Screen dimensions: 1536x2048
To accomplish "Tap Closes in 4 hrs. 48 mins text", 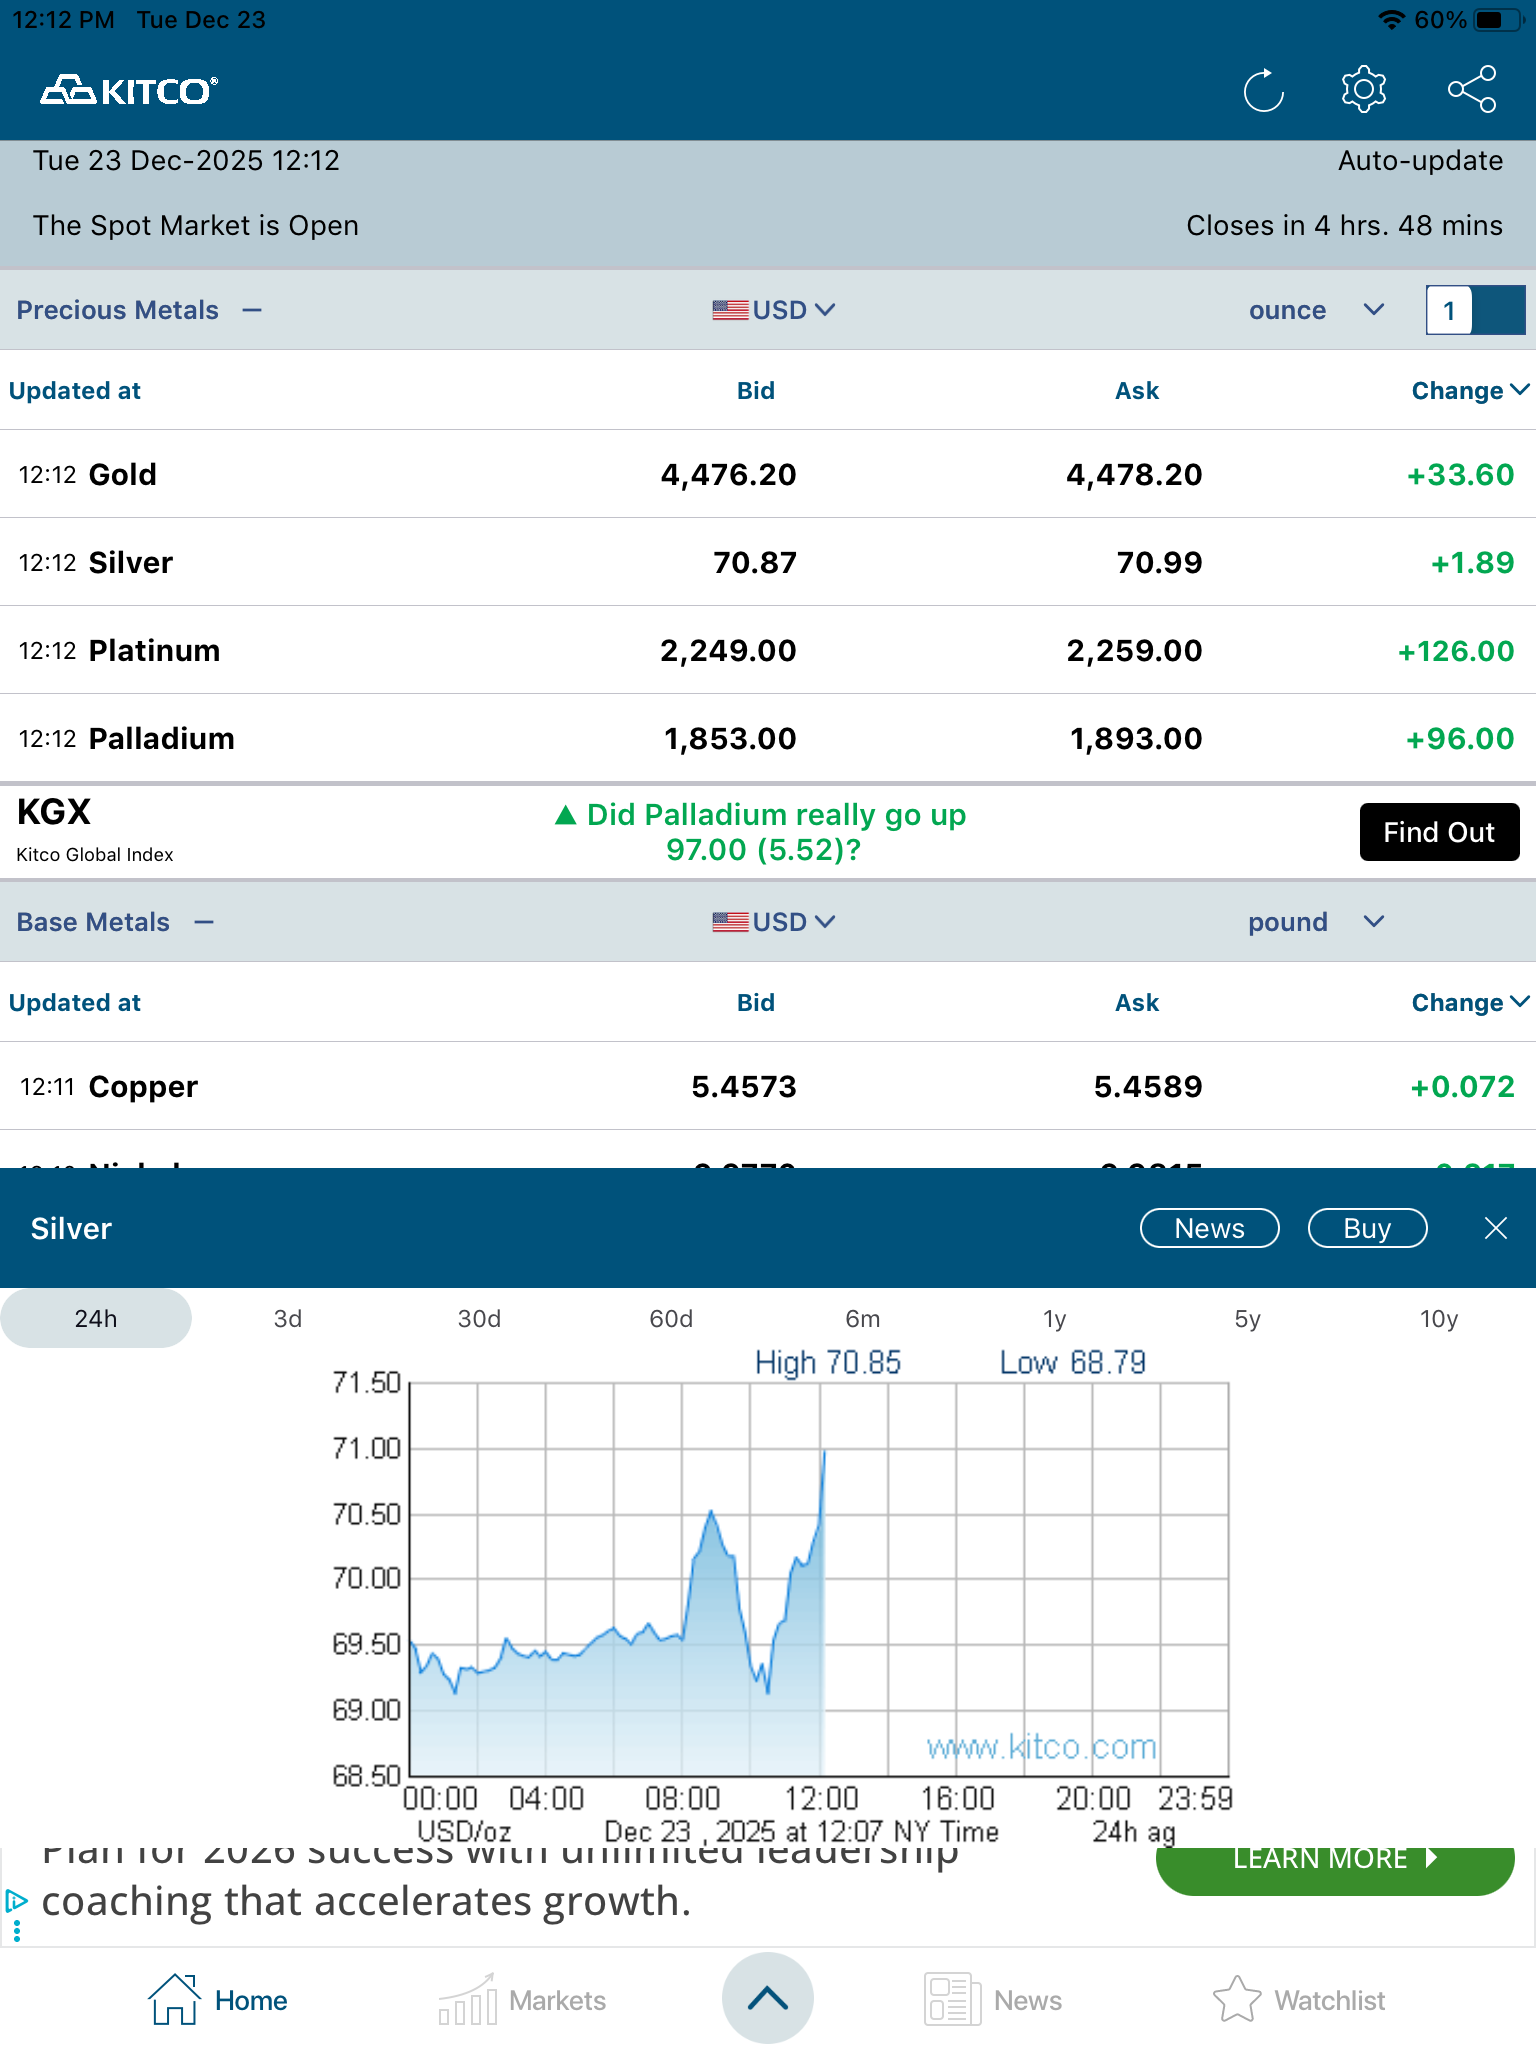I will click(1344, 225).
